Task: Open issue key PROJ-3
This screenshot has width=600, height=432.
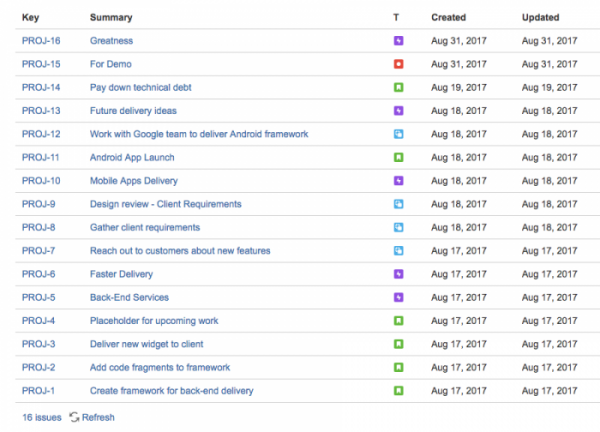Action: [38, 344]
